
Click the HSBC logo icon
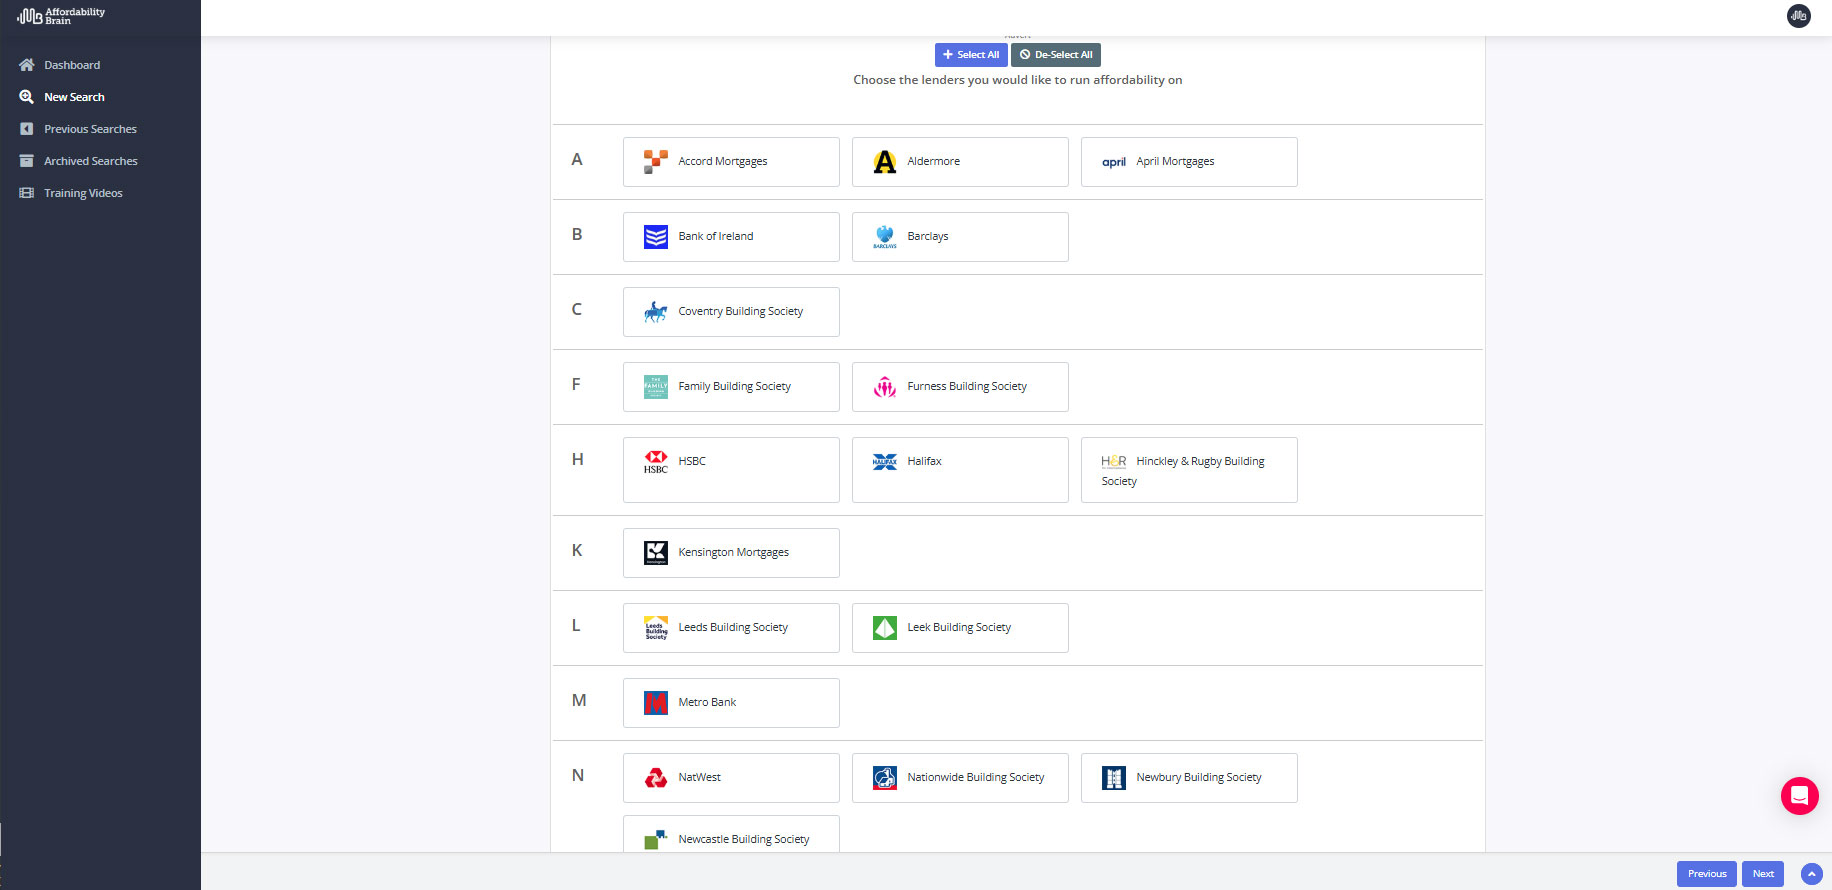point(656,462)
